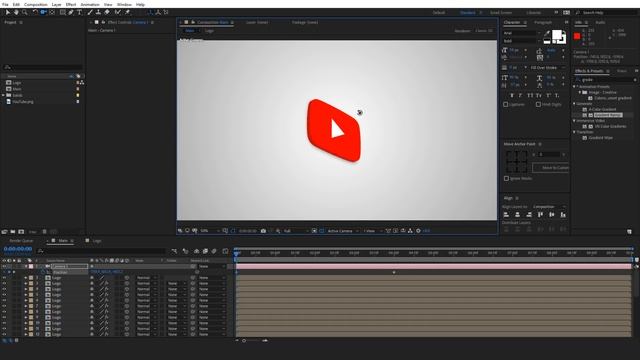The width and height of the screenshot is (640, 360).
Task: Select the Selection arrow tool
Action: point(7,13)
